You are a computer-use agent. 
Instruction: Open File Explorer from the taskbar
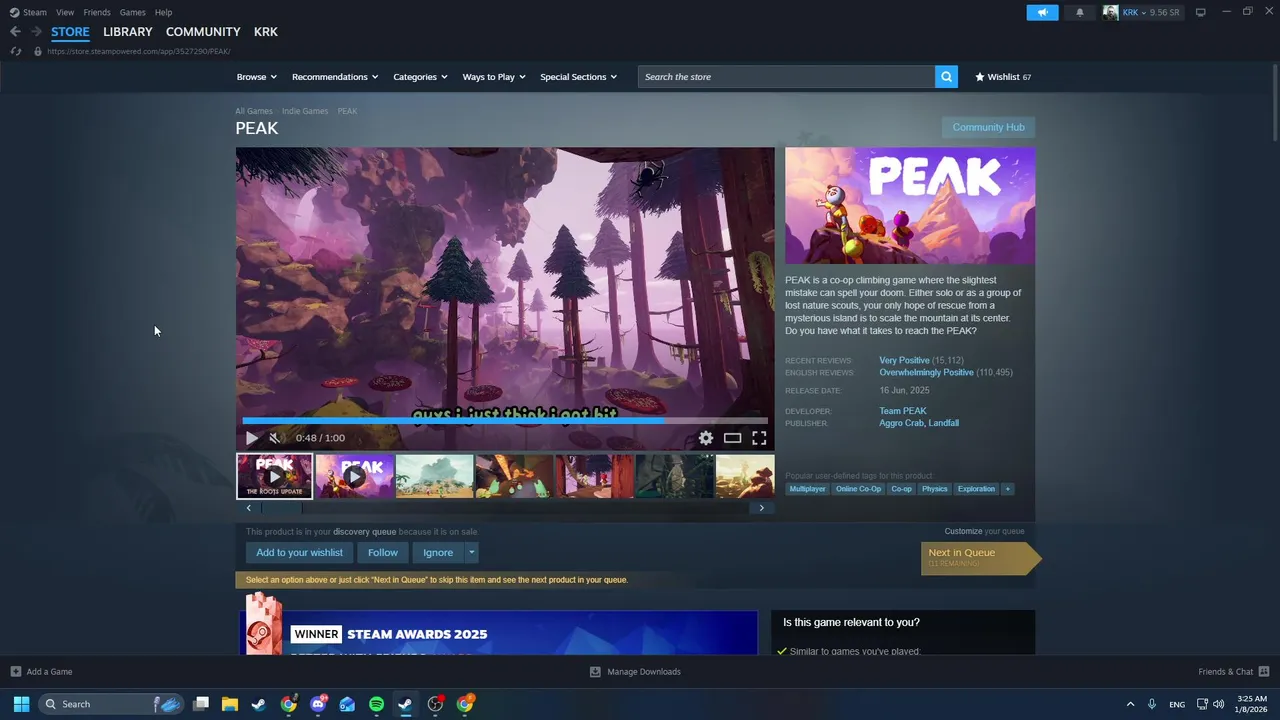click(229, 704)
